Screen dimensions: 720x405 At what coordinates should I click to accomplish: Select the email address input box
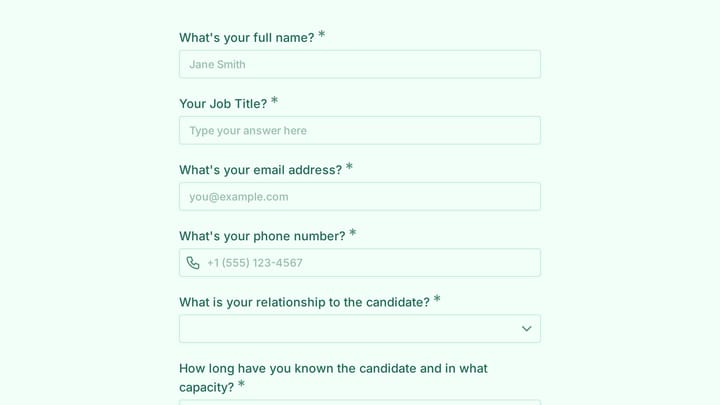pos(360,197)
